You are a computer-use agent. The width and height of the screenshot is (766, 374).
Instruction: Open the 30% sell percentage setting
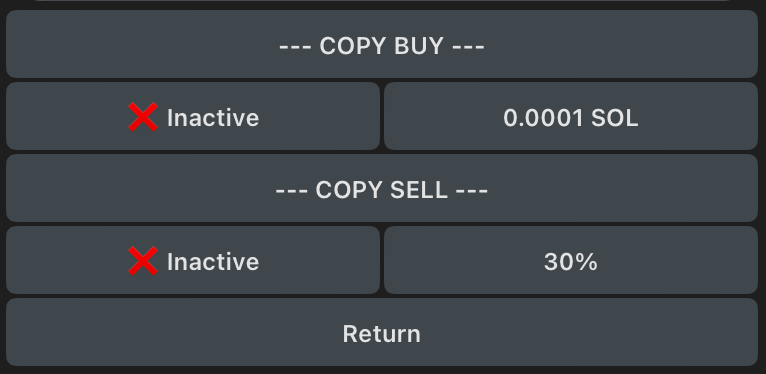pyautogui.click(x=571, y=260)
